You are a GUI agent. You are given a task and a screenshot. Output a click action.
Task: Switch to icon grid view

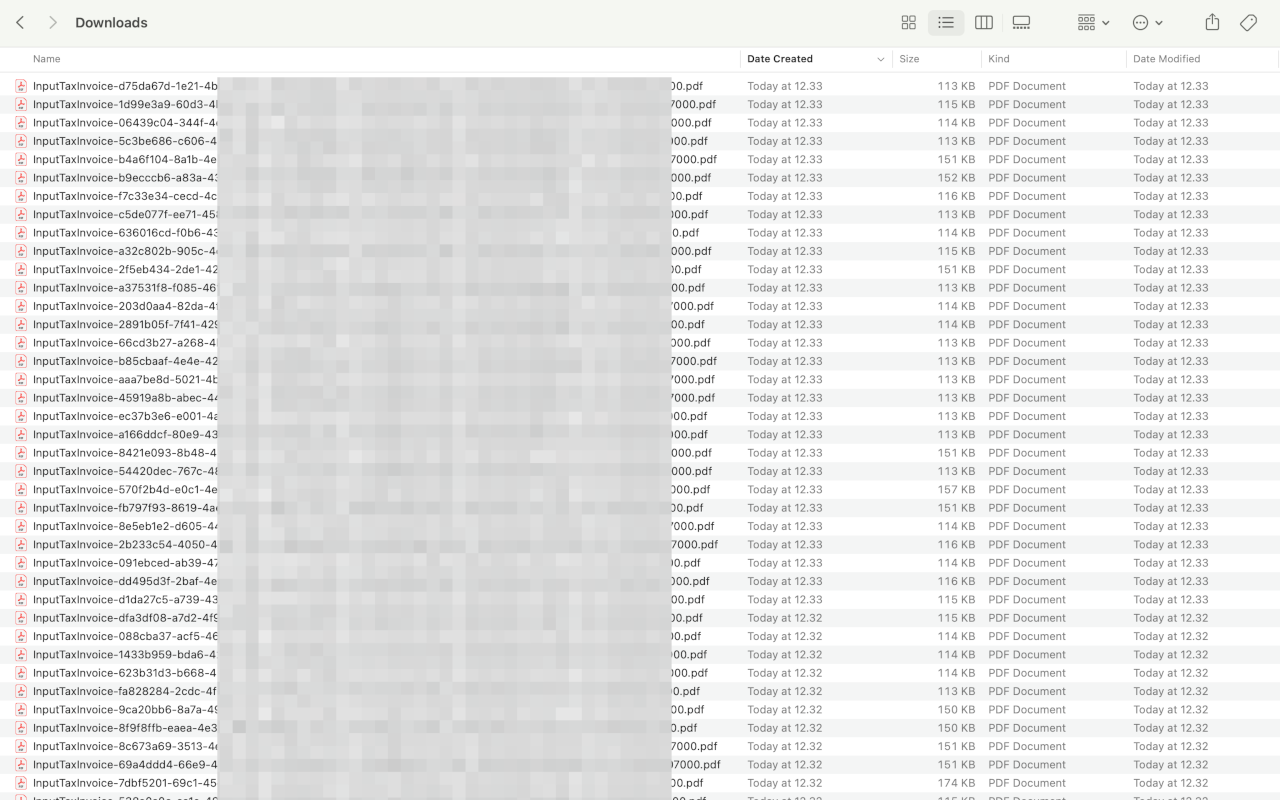pos(909,22)
